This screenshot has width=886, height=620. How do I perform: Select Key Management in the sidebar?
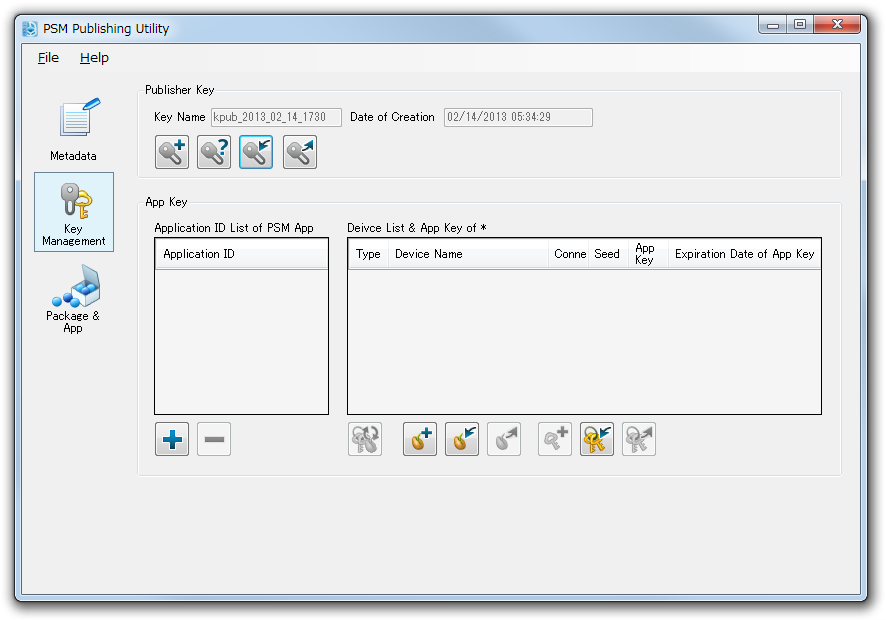(x=74, y=212)
